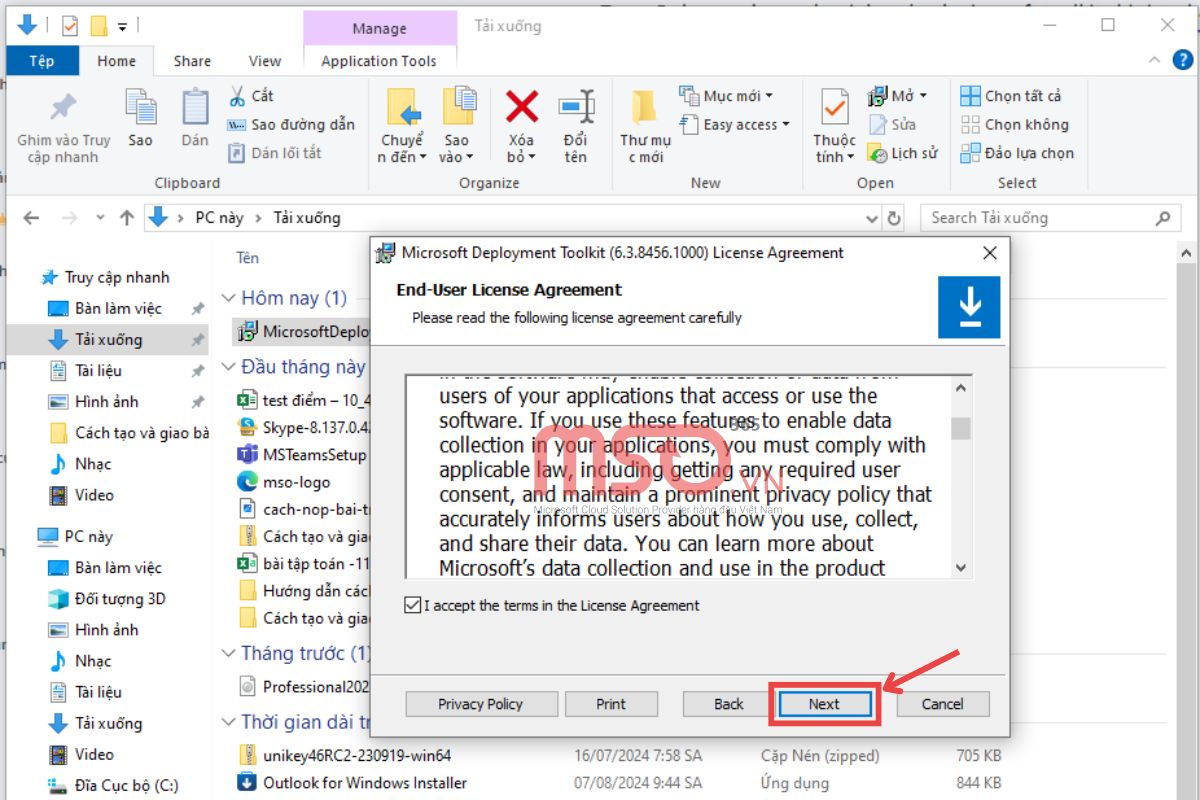
Task: Click the license text scroll down arrow
Action: 961,567
